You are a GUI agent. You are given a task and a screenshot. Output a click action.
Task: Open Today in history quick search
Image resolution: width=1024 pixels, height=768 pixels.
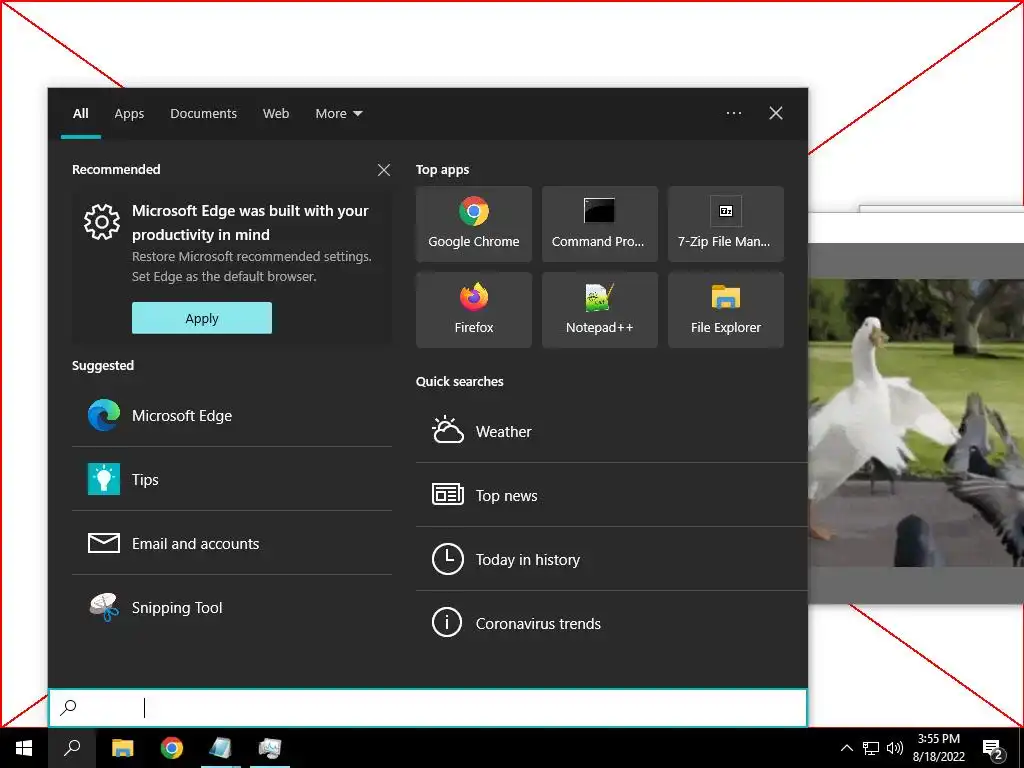[612, 559]
